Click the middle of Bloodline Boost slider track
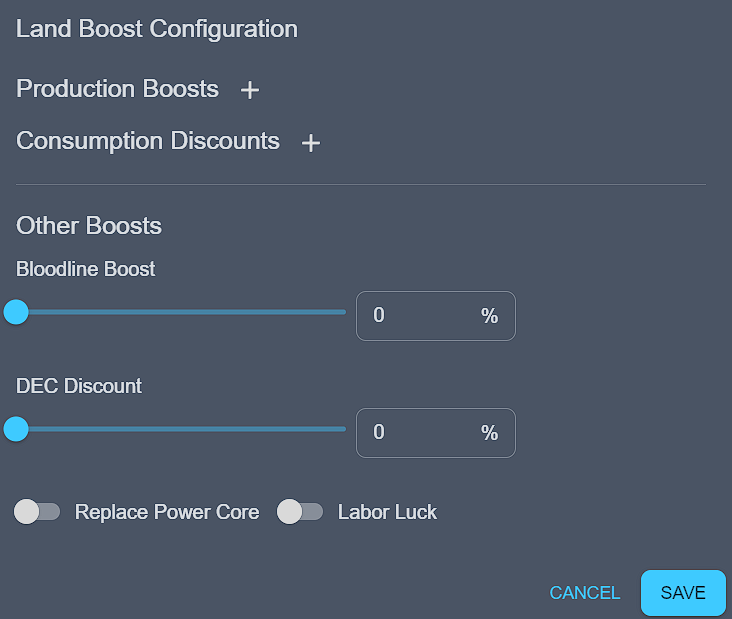Viewport: 732px width, 619px height. (180, 312)
